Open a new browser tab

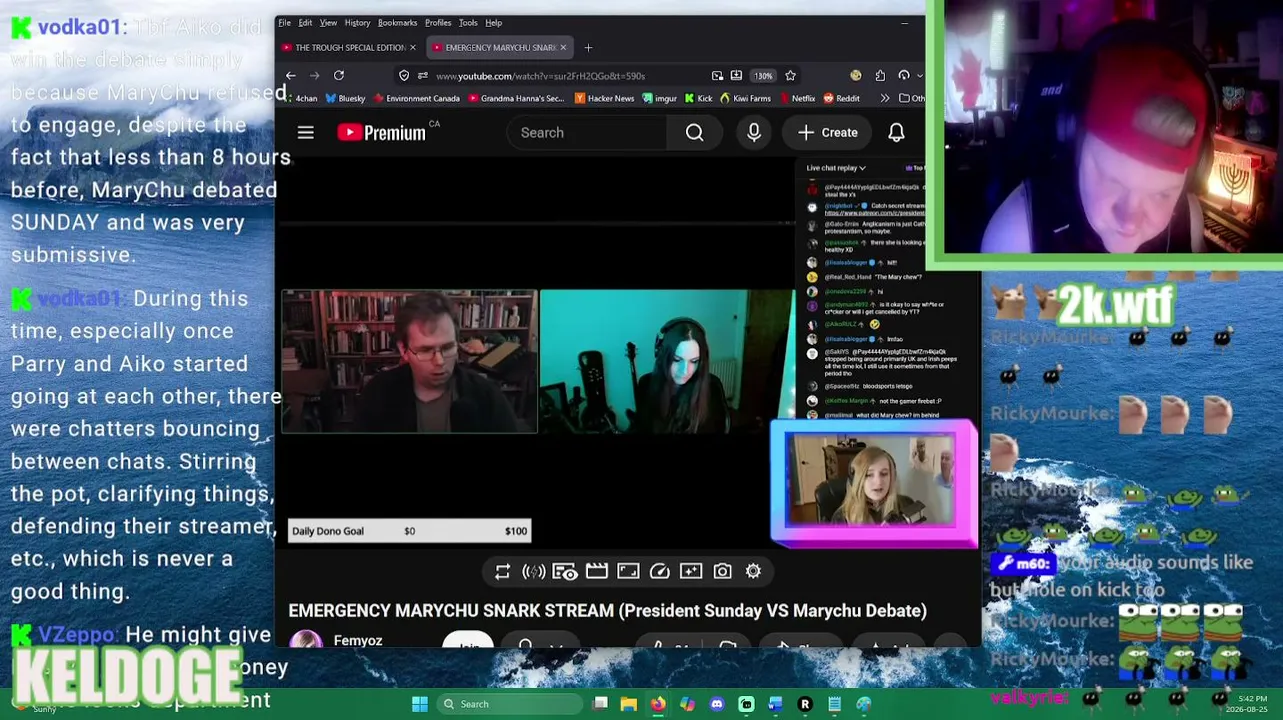pyautogui.click(x=588, y=48)
